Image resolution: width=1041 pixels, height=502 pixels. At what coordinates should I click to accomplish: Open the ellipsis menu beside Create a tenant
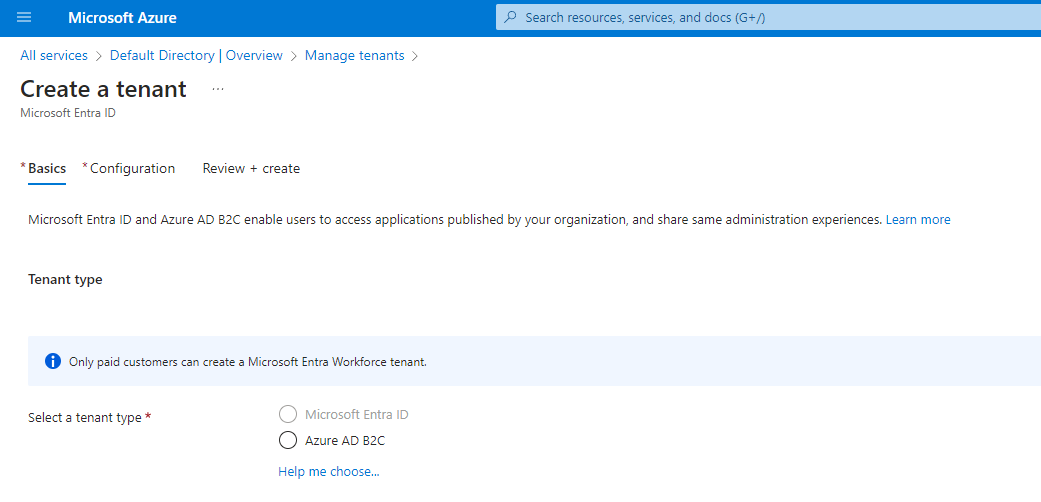(218, 89)
